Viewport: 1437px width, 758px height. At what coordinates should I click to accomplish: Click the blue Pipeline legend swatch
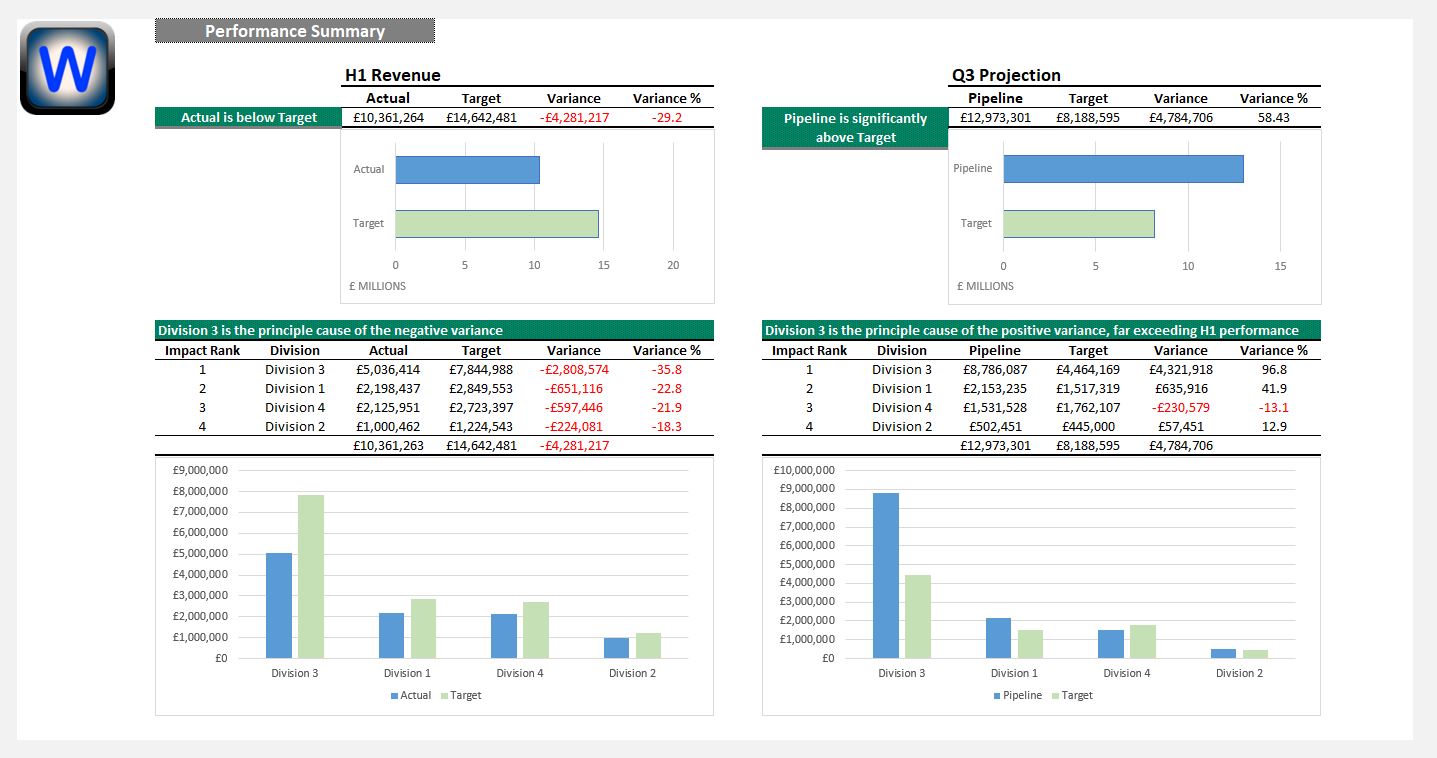tap(997, 695)
